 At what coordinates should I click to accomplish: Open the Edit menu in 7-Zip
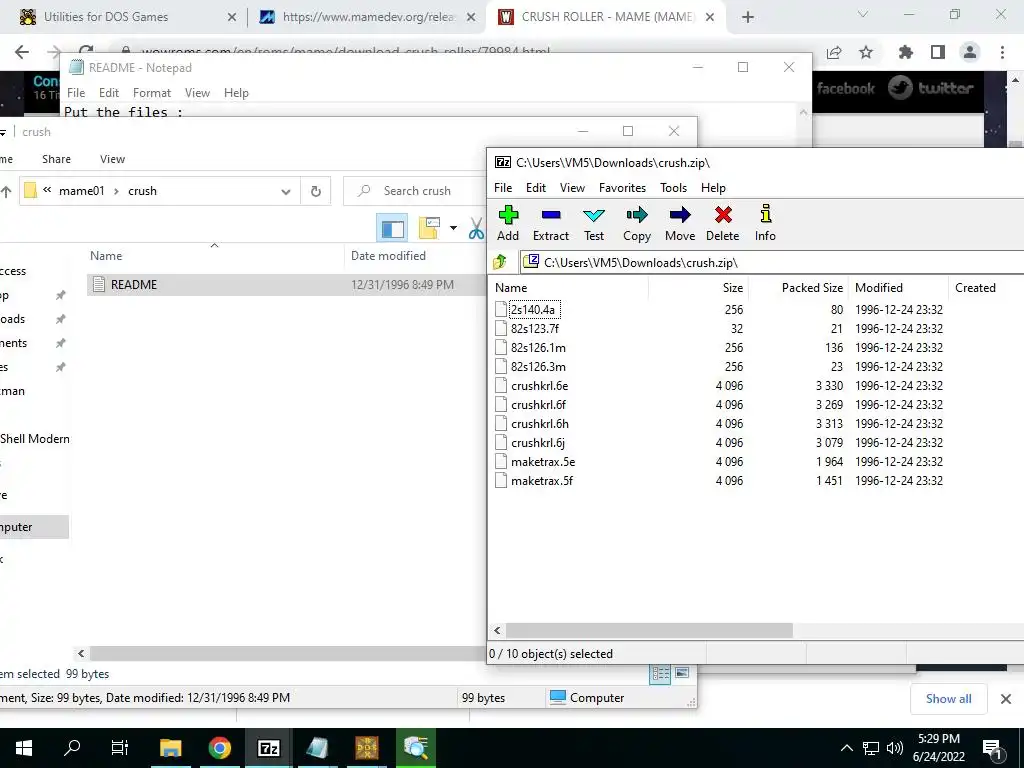click(x=536, y=187)
